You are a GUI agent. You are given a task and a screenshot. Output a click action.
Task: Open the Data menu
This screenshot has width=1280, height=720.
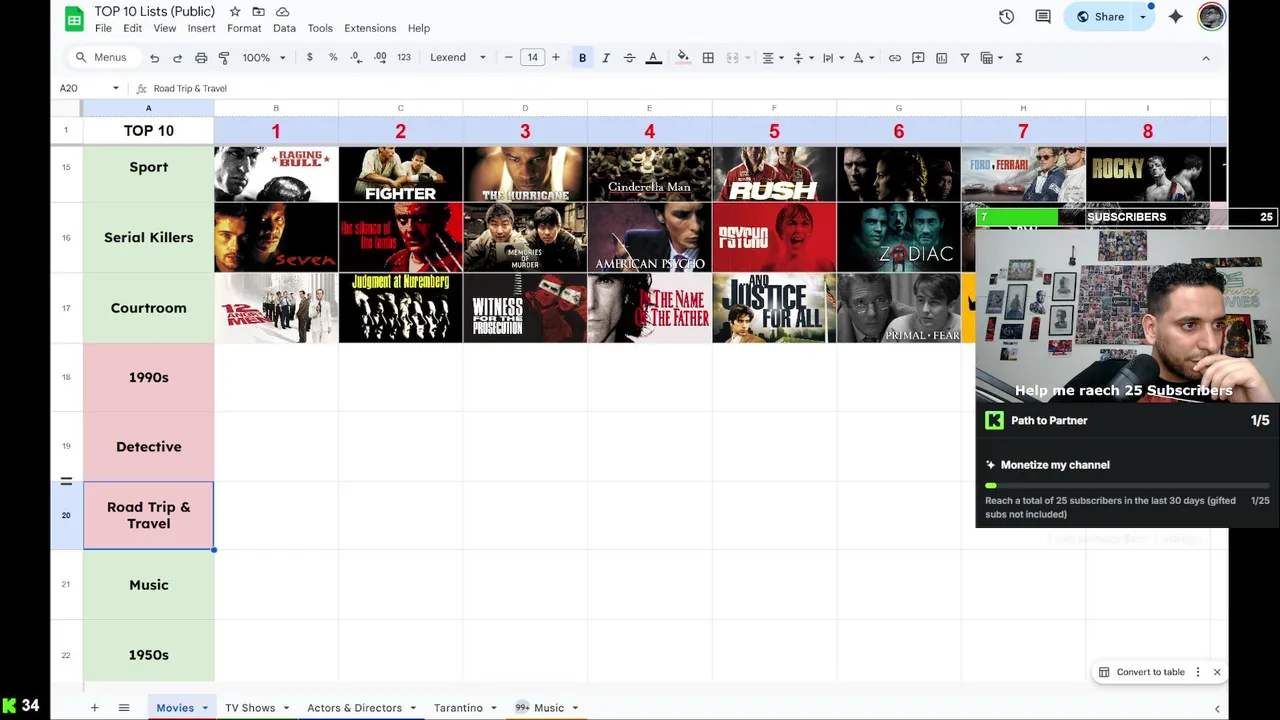(x=284, y=28)
